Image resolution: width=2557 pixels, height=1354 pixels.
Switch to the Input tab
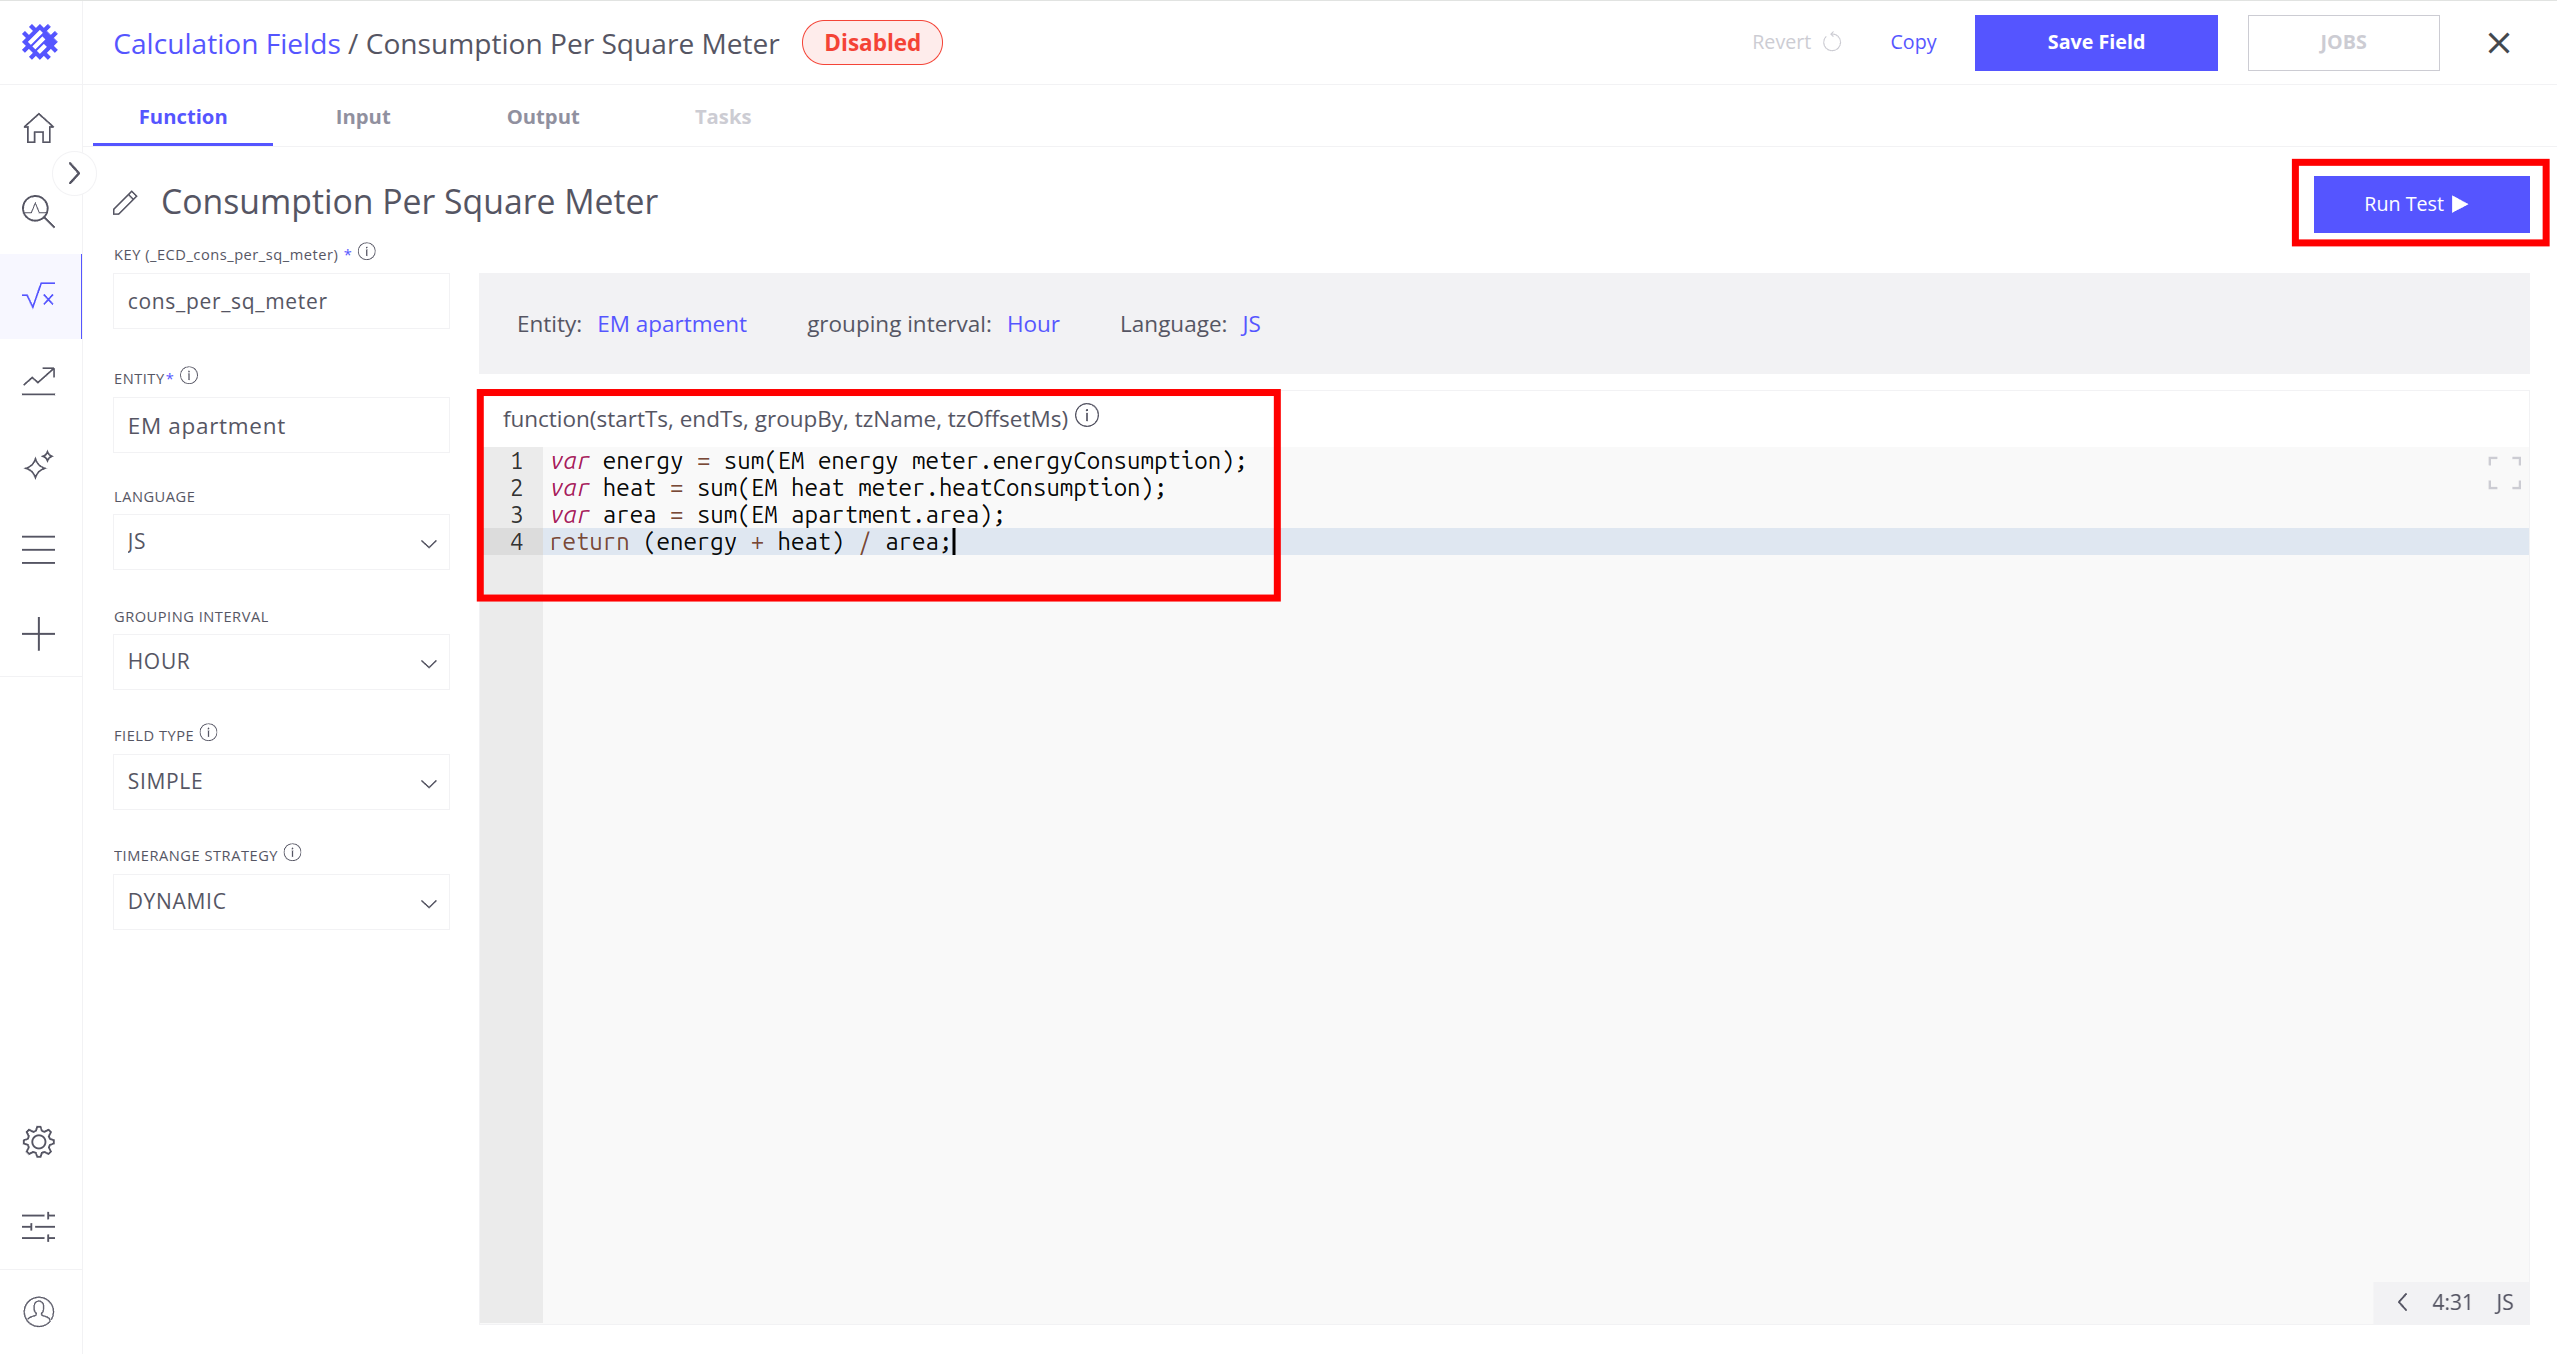(x=363, y=117)
